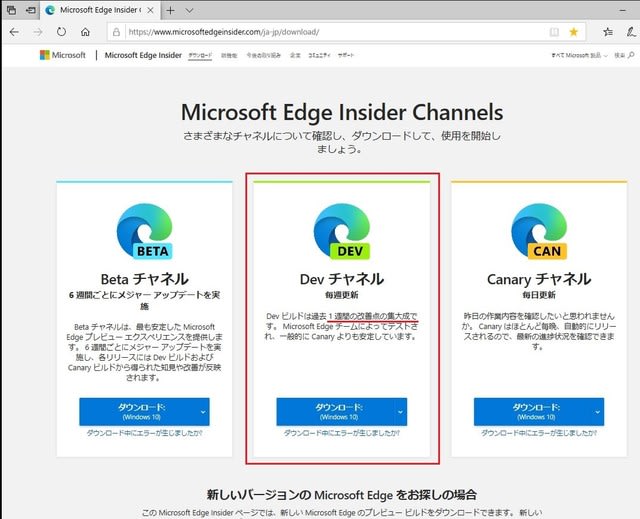Expand the Dev download platform arrow
Screen dimensions: 640x519
click(400, 412)
